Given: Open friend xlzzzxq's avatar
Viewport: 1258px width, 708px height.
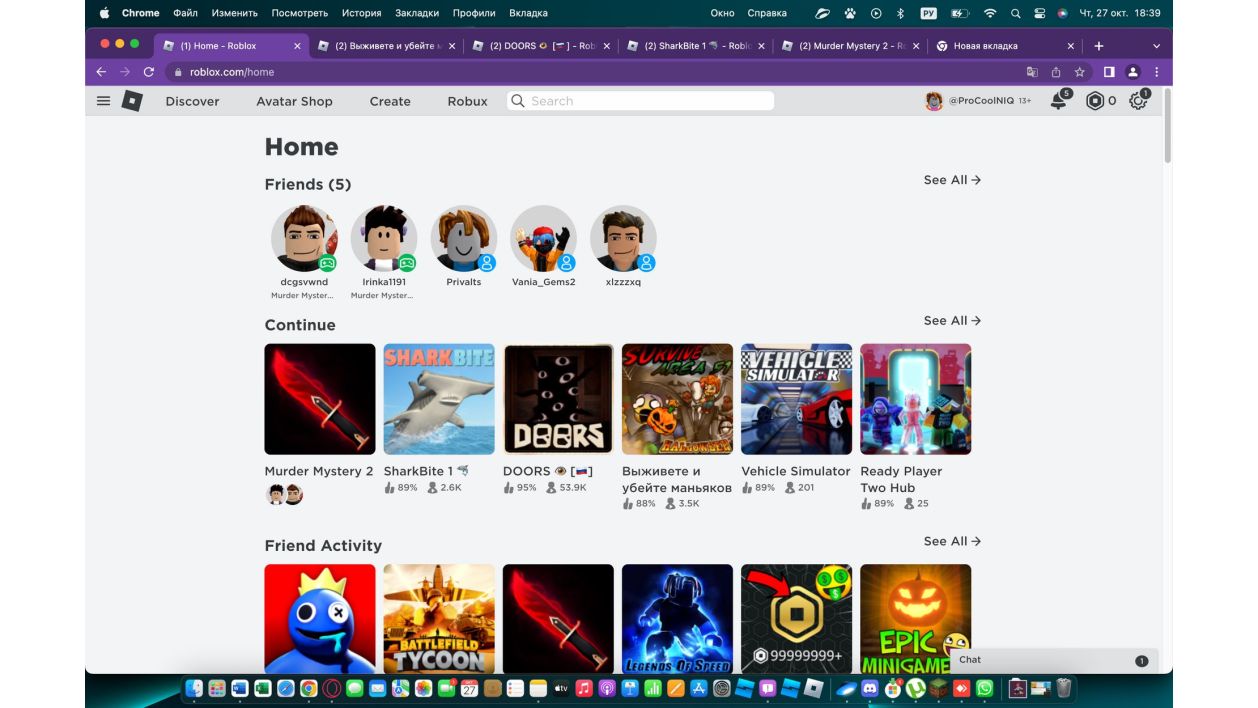Looking at the screenshot, I should click(623, 239).
